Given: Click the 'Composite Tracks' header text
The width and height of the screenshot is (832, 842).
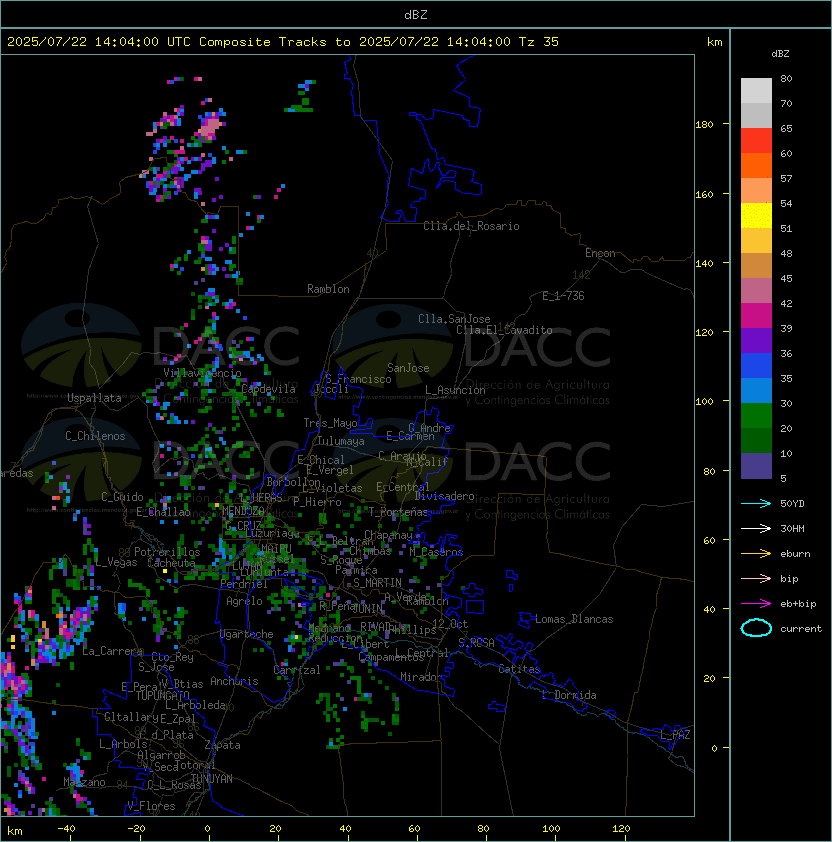Looking at the screenshot, I should coord(263,42).
